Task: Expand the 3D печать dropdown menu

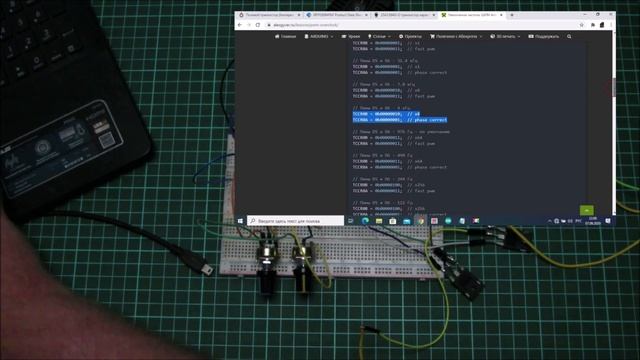Action: 505,36
